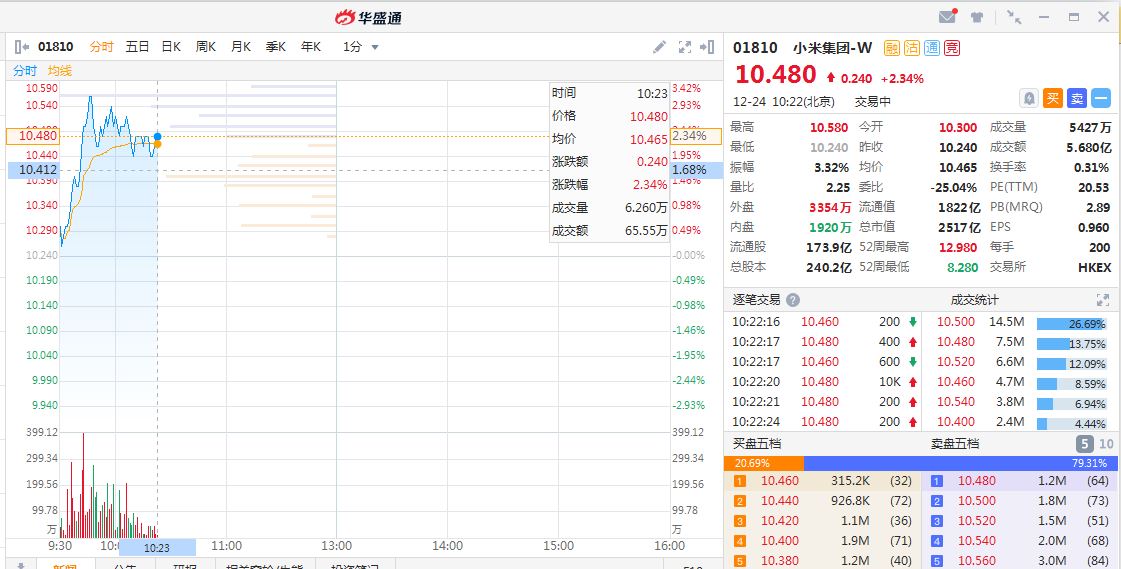Image resolution: width=1121 pixels, height=569 pixels.
Task: Open the skin/theme shirt icon
Action: [x=977, y=17]
